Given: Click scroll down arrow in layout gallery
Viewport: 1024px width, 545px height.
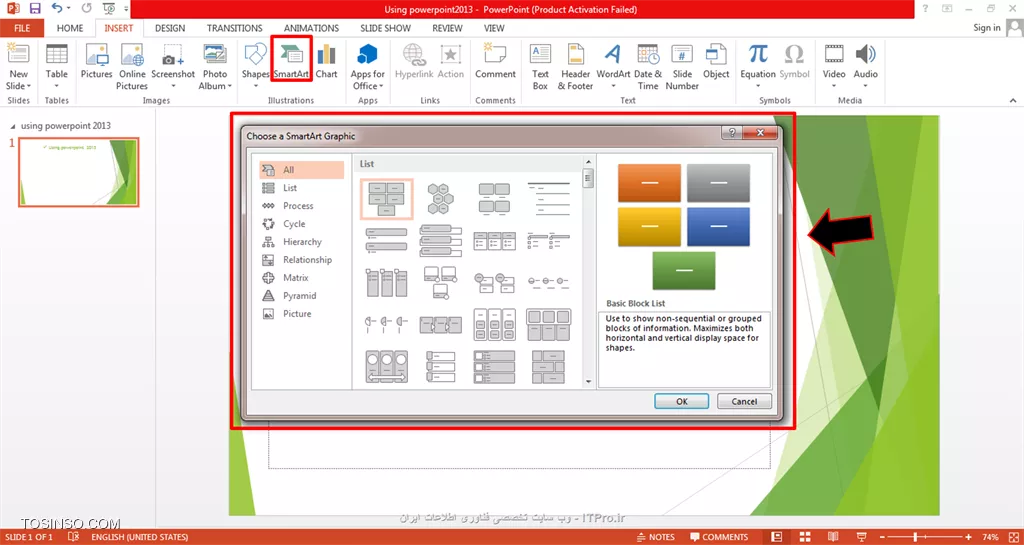Looking at the screenshot, I should click(x=588, y=382).
